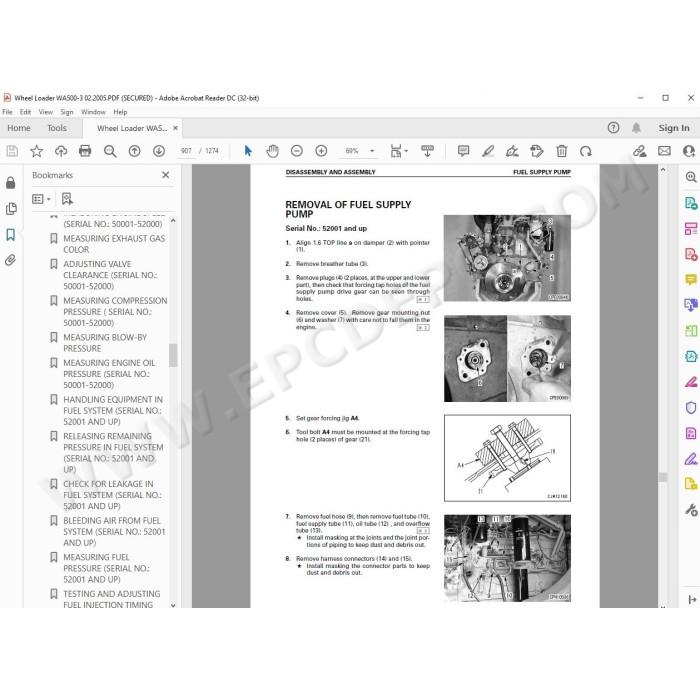Zoom in with plus icon

tap(321, 151)
